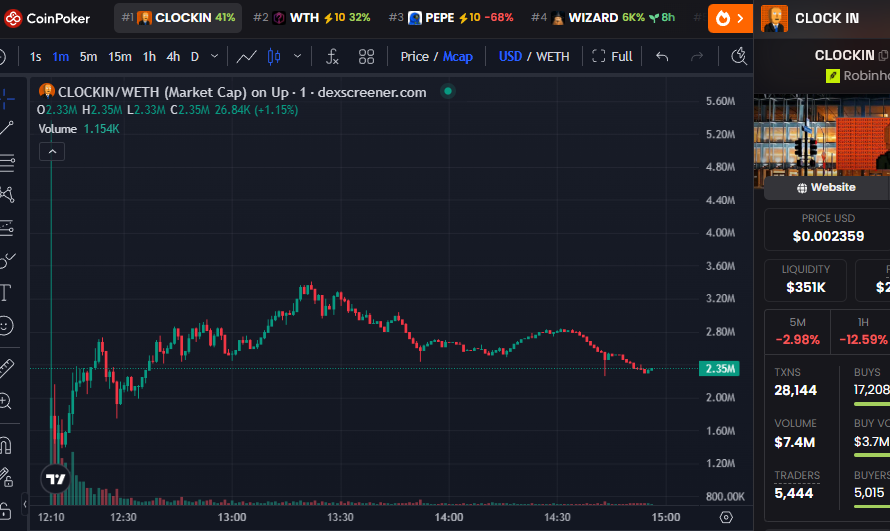Click the CLOCKIN banner image
This screenshot has height=531, width=890.
pyautogui.click(x=822, y=141)
